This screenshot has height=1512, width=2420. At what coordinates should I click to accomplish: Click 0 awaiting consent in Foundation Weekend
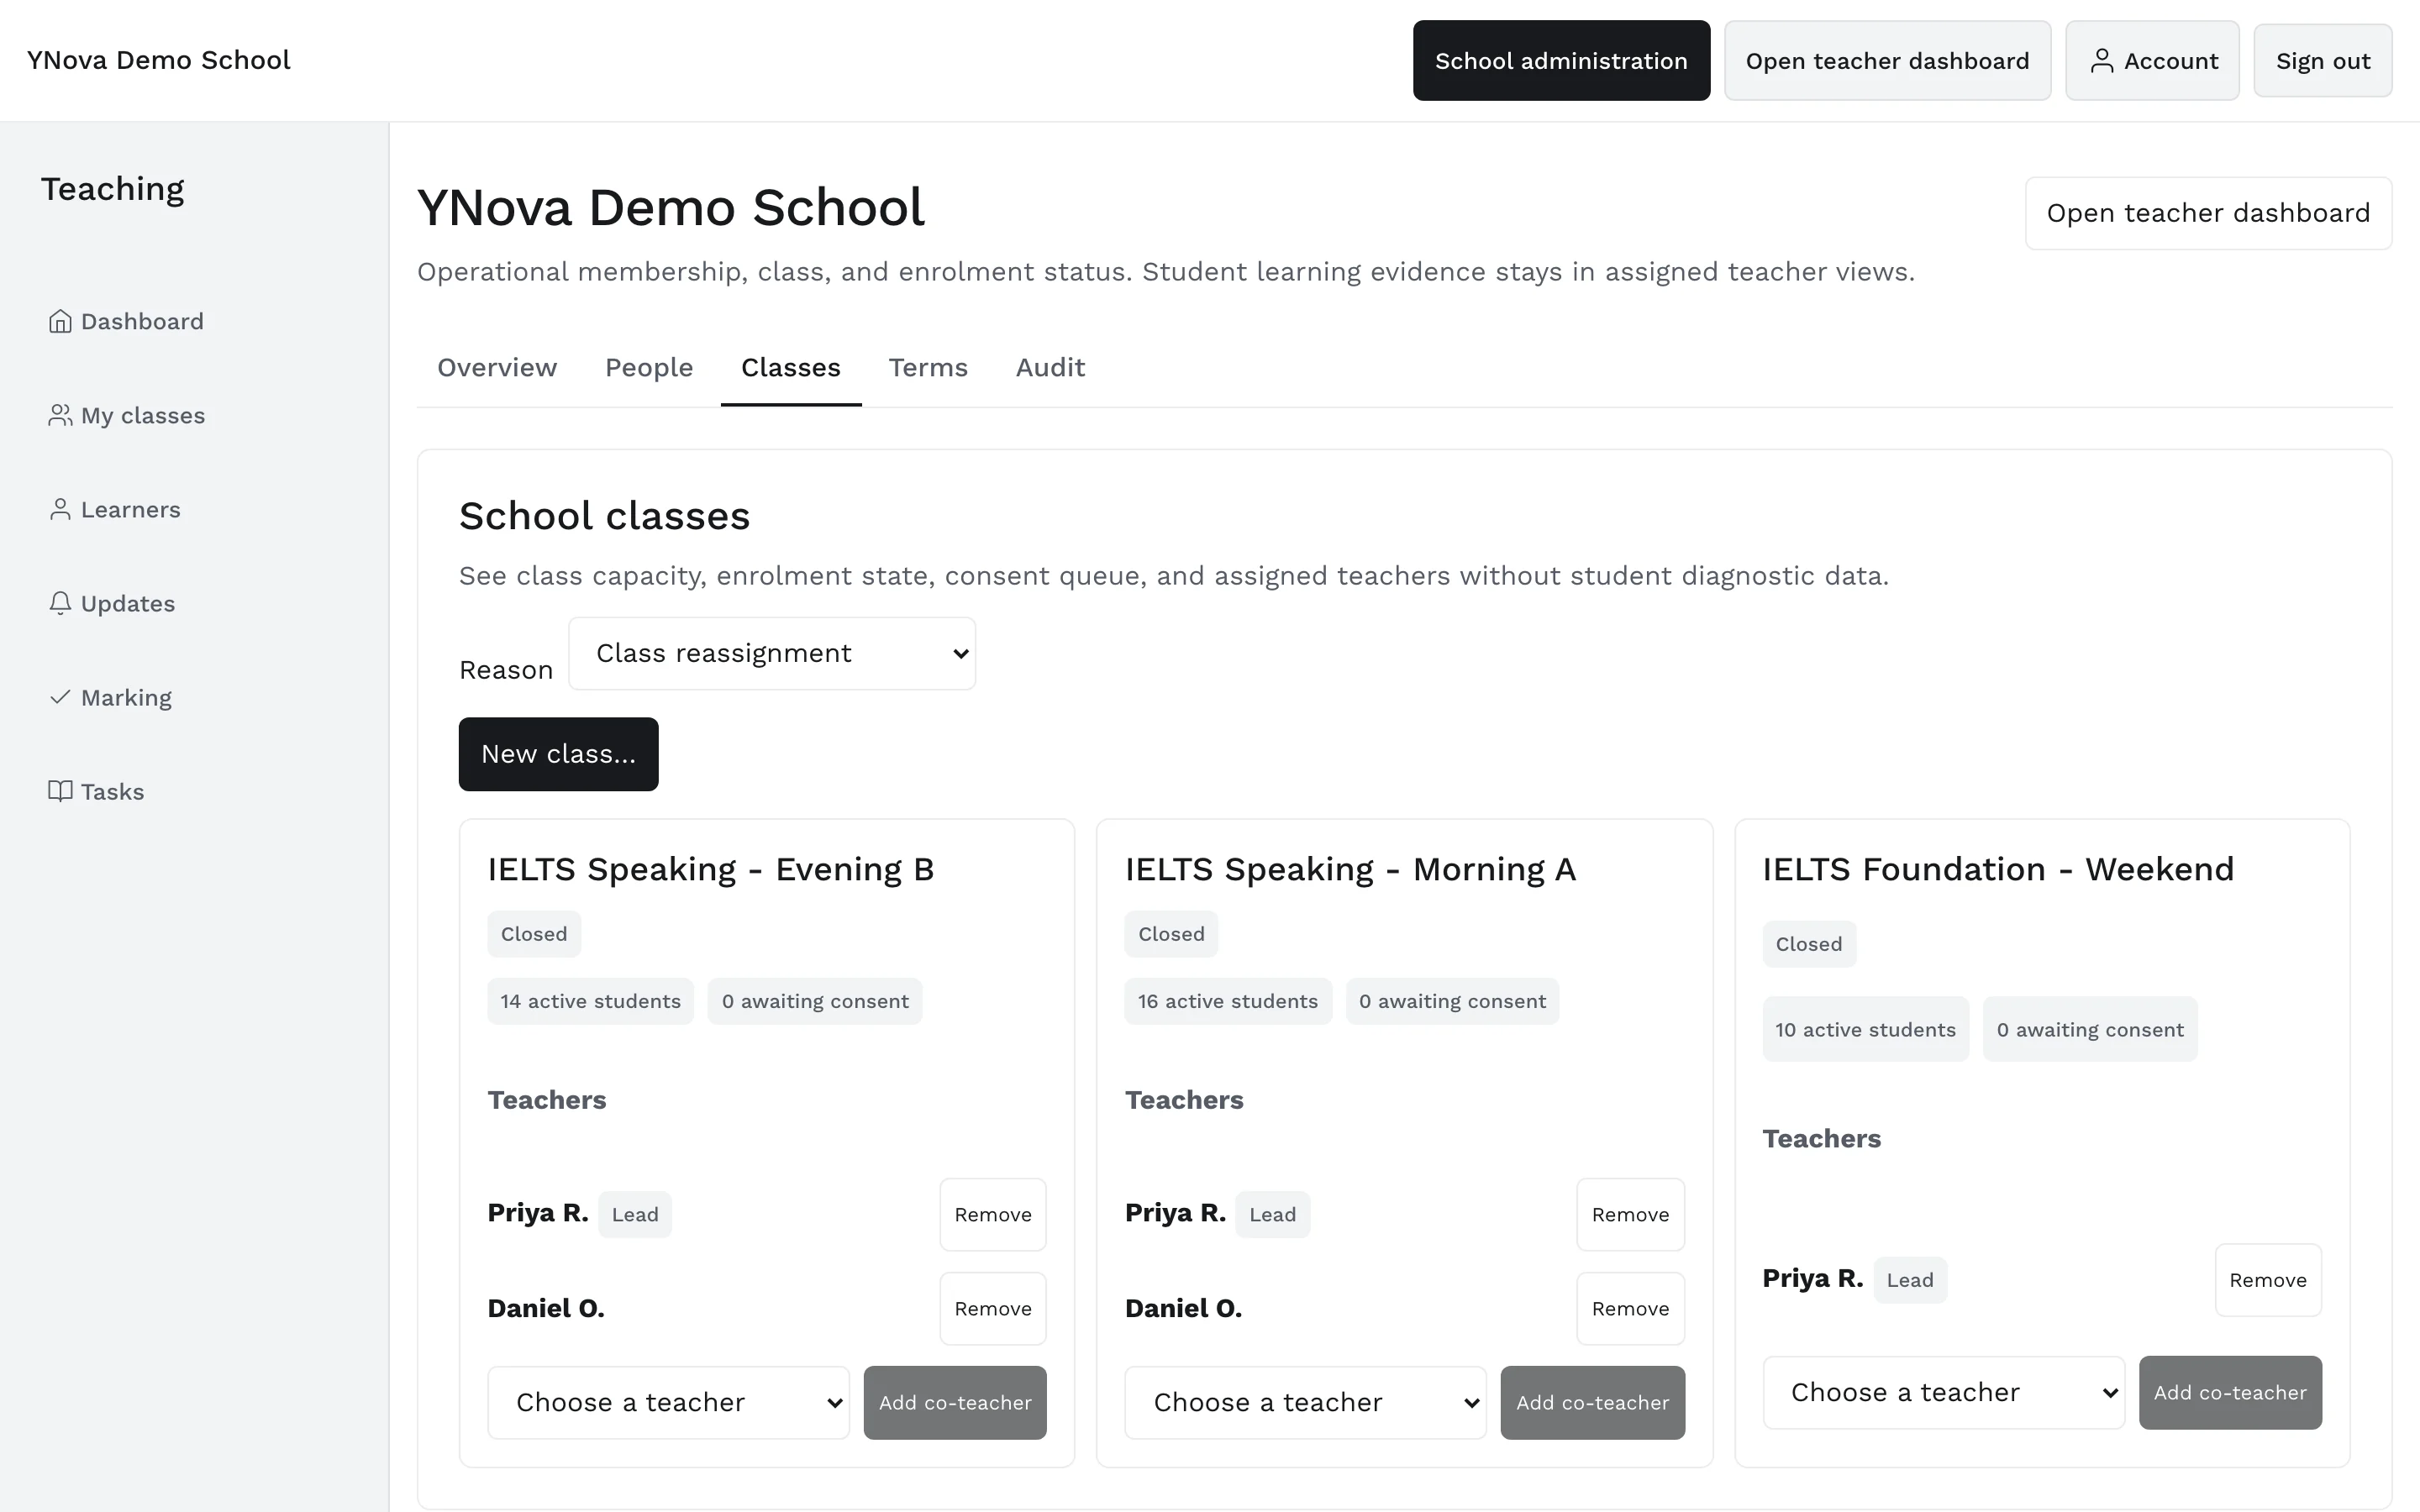2090,1029
